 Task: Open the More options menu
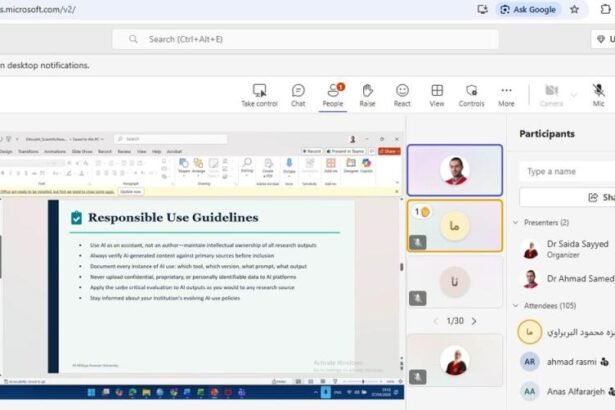point(506,94)
